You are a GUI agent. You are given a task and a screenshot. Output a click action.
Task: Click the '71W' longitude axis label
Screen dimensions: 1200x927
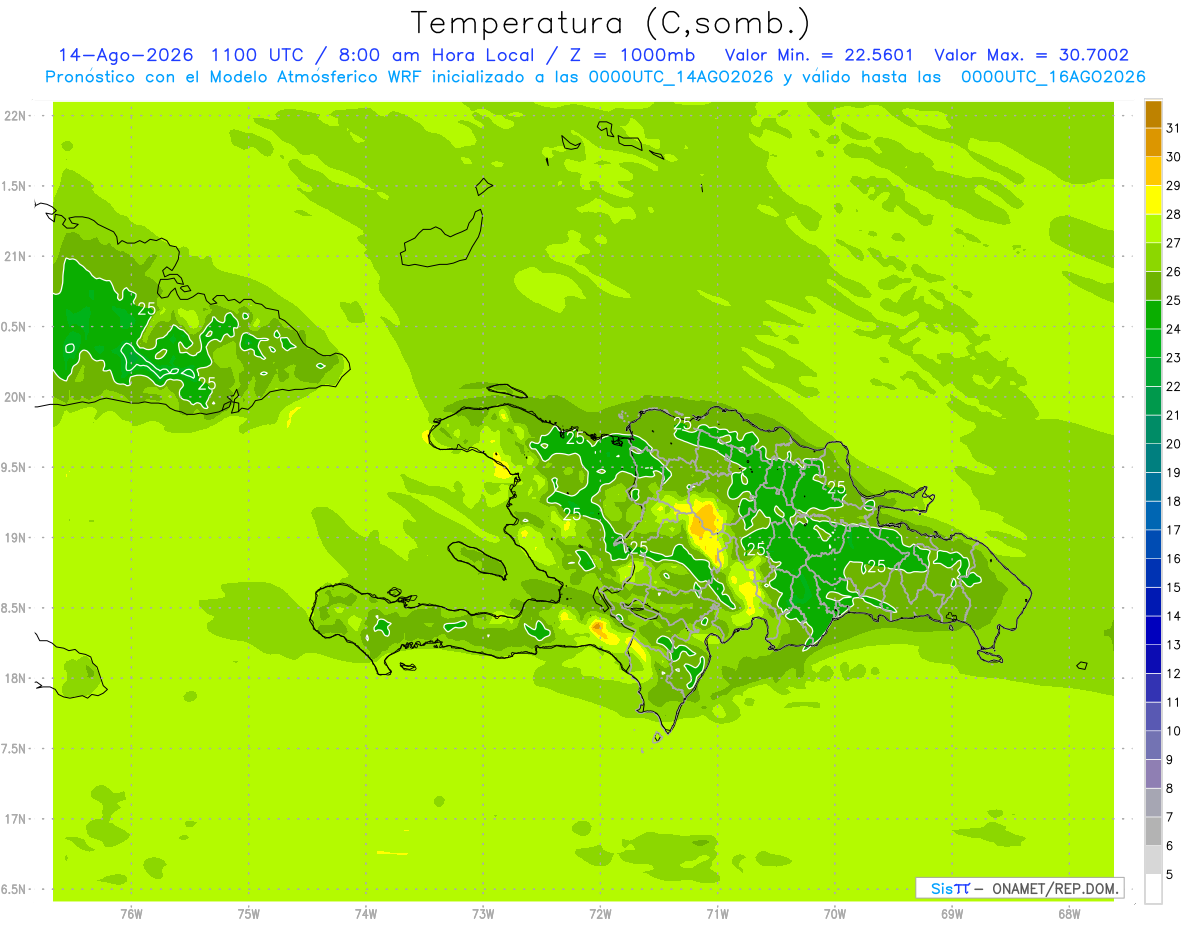tap(717, 913)
